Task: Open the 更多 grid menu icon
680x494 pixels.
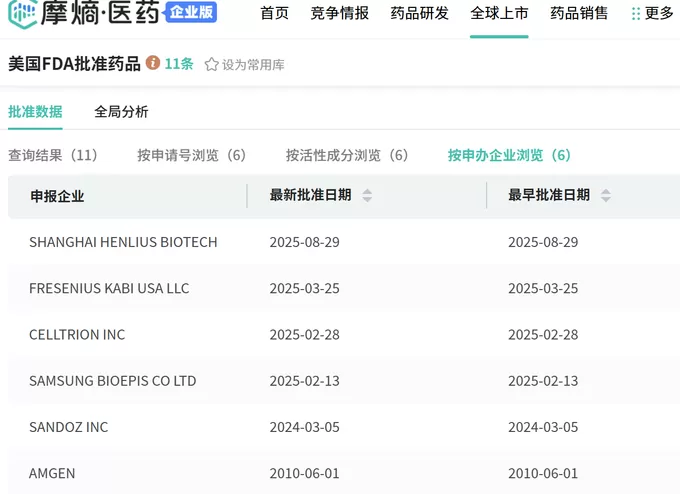Action: point(636,14)
